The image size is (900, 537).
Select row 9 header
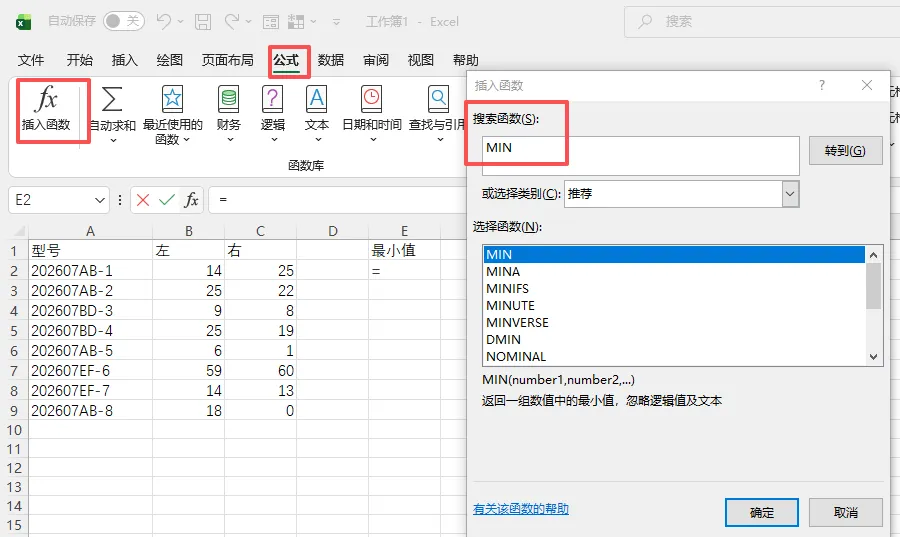(x=14, y=411)
